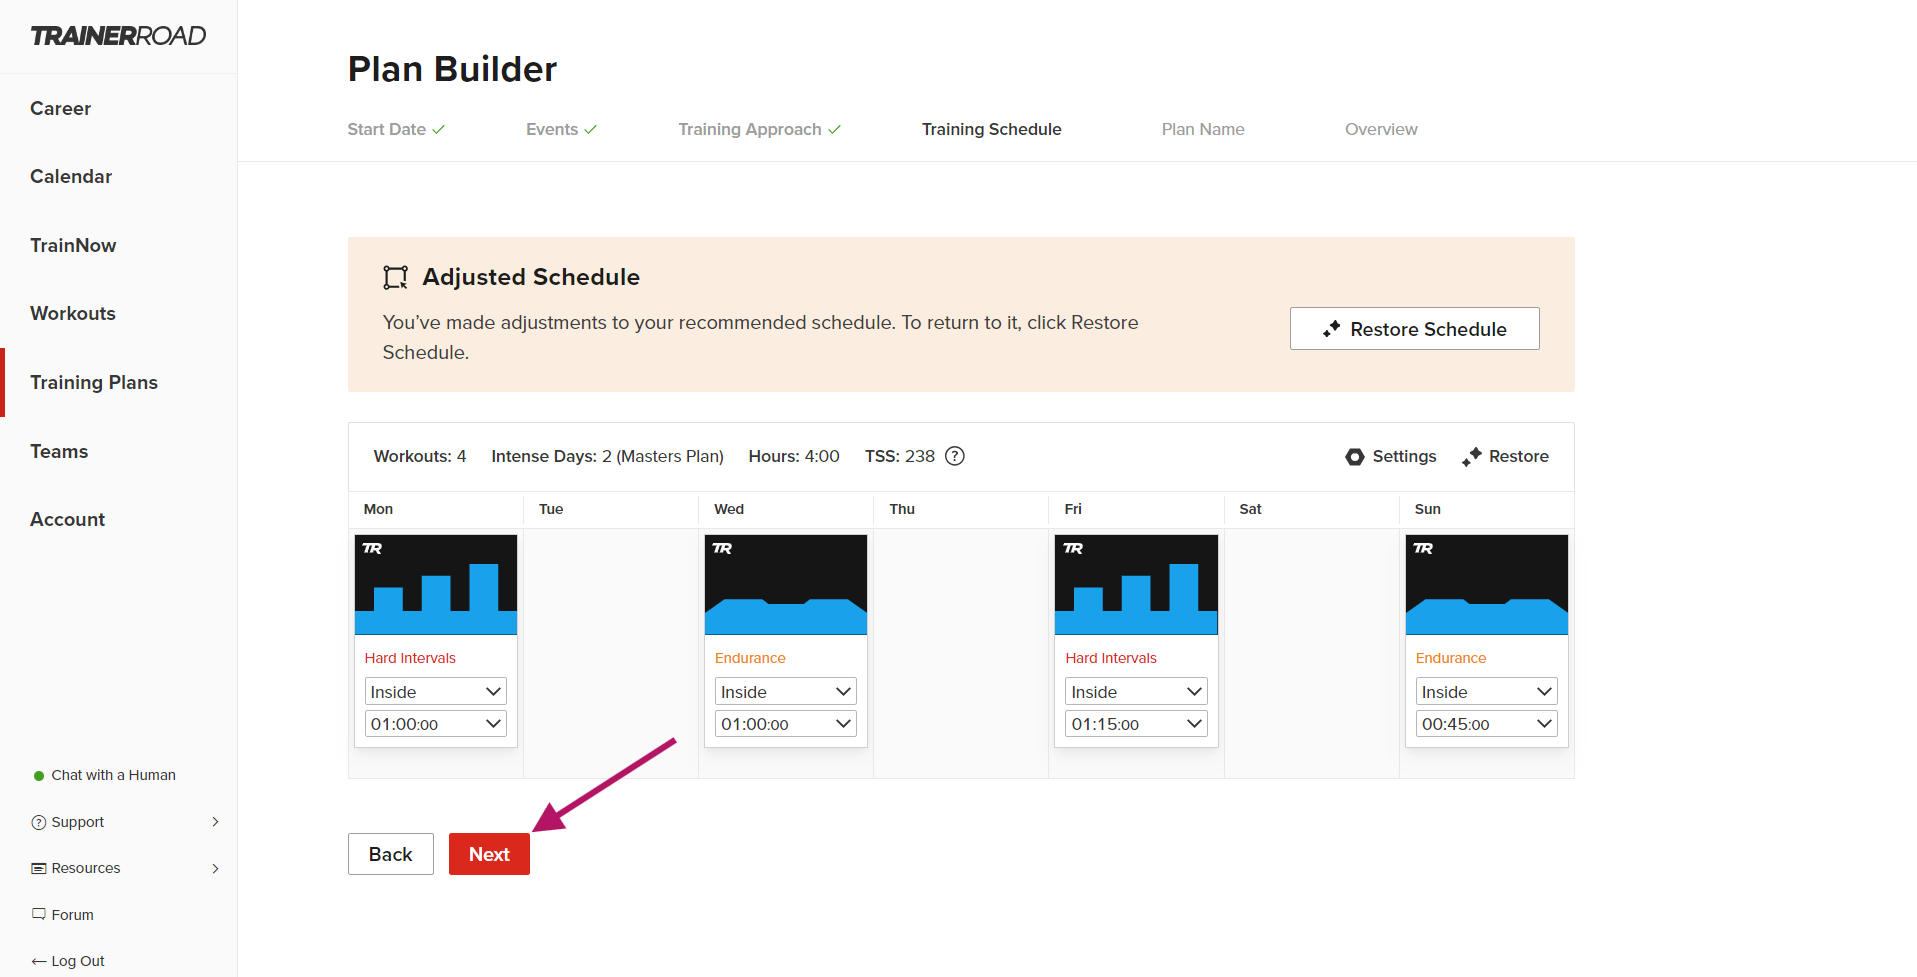Go to Calendar in sidebar
Image resolution: width=1917 pixels, height=977 pixels.
pos(71,177)
